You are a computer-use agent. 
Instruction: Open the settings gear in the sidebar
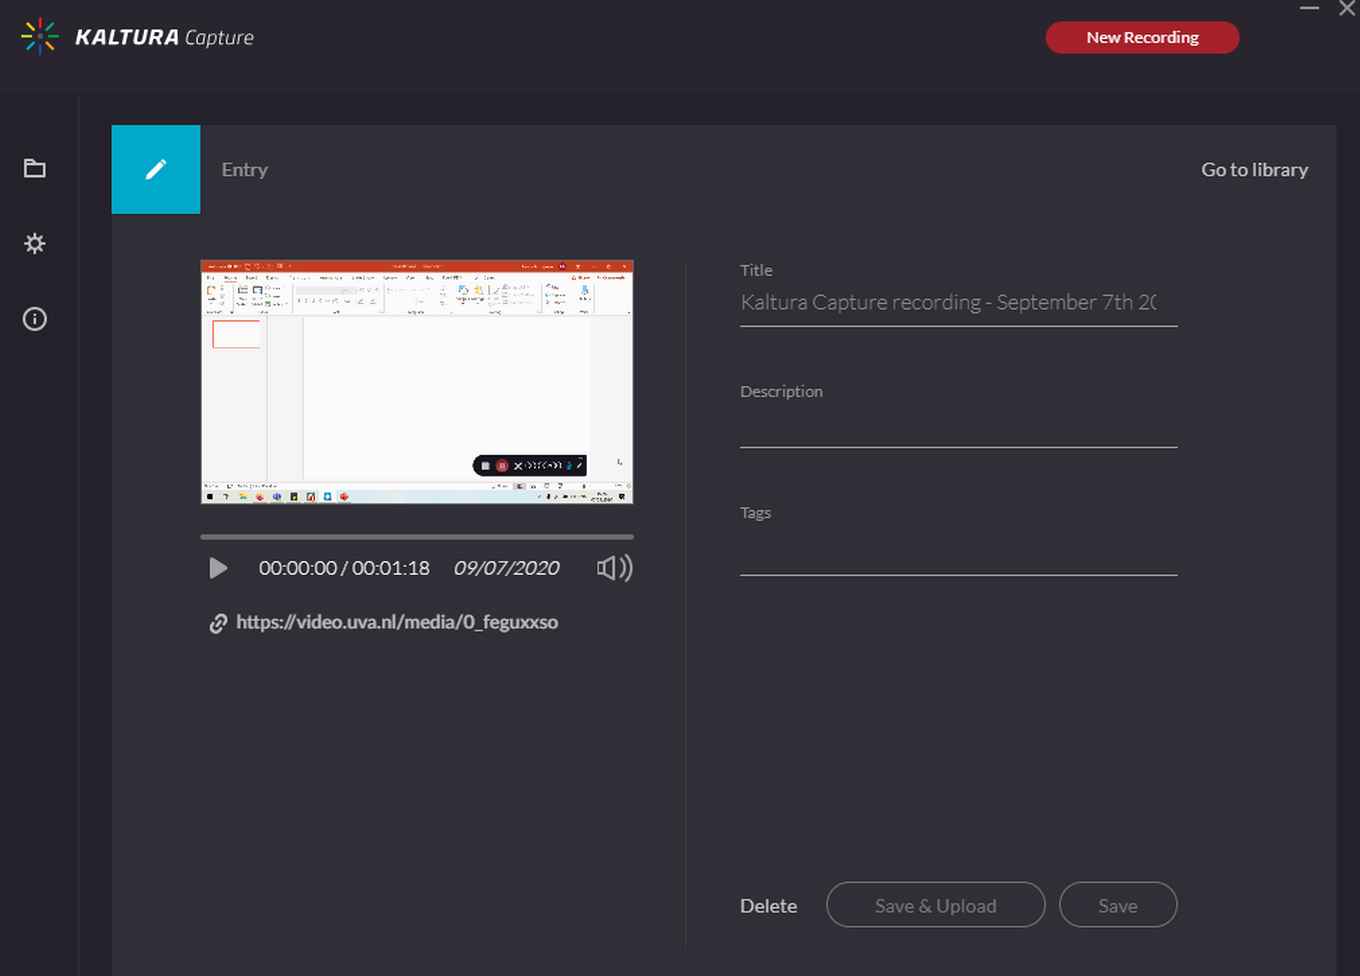pyautogui.click(x=34, y=243)
